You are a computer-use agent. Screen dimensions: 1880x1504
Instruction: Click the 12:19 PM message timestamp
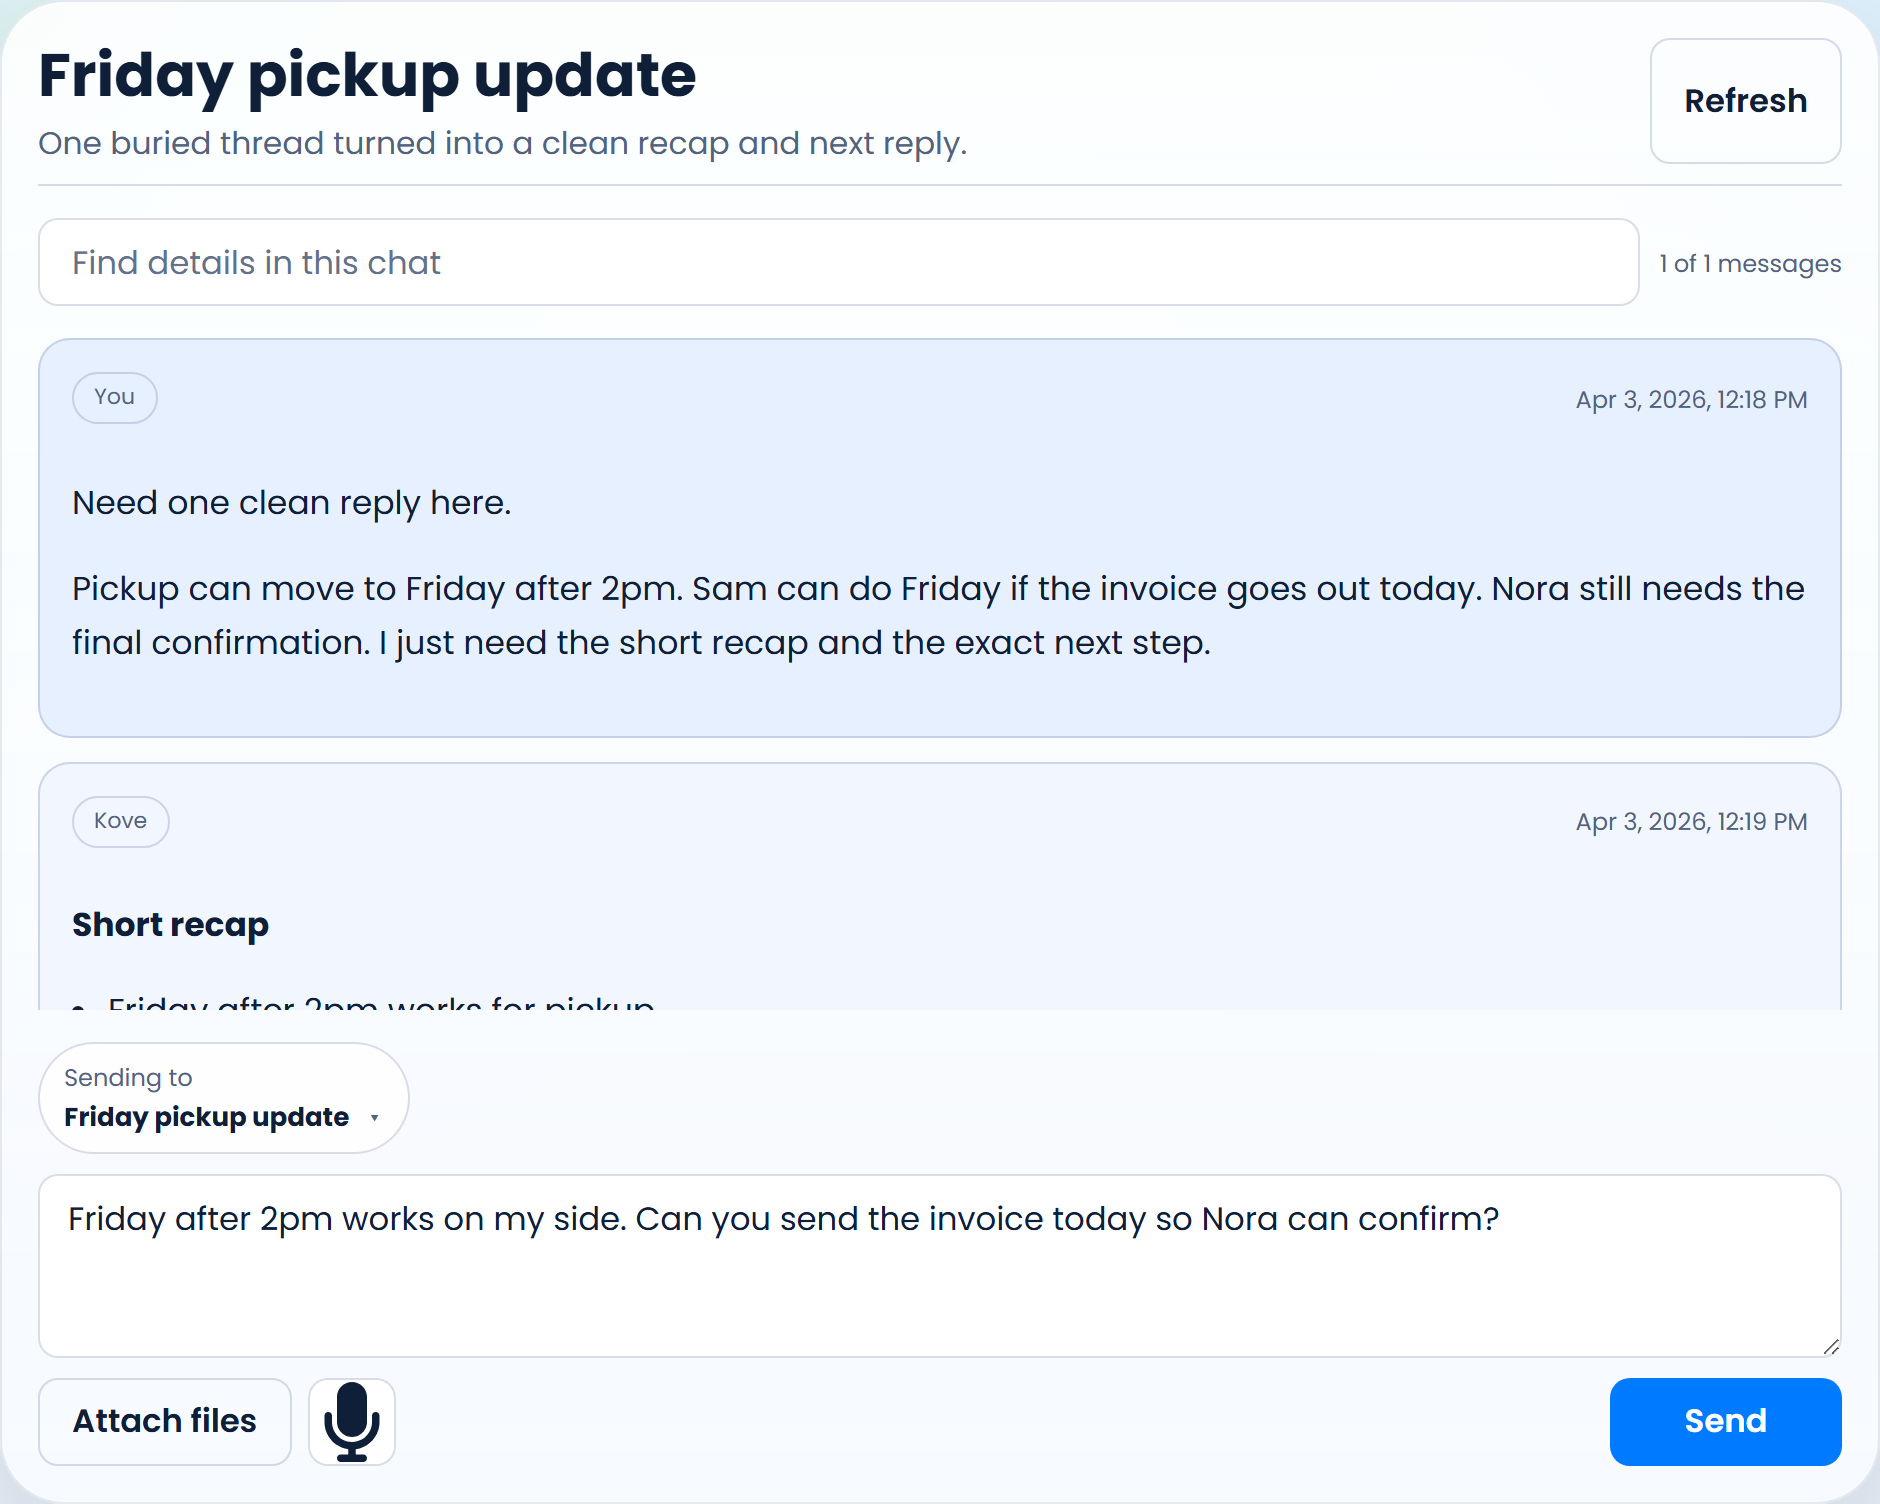click(x=1691, y=822)
